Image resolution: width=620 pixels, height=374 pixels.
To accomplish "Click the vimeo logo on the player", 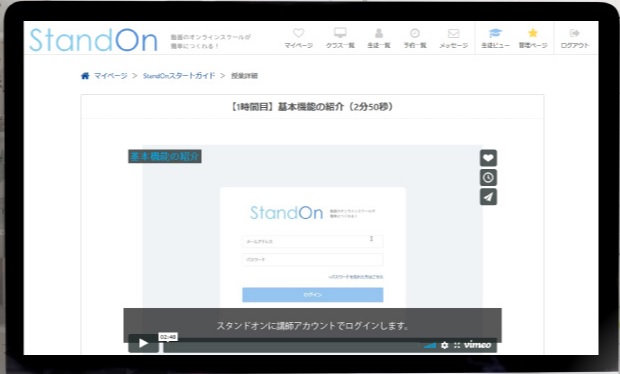I will tap(477, 345).
